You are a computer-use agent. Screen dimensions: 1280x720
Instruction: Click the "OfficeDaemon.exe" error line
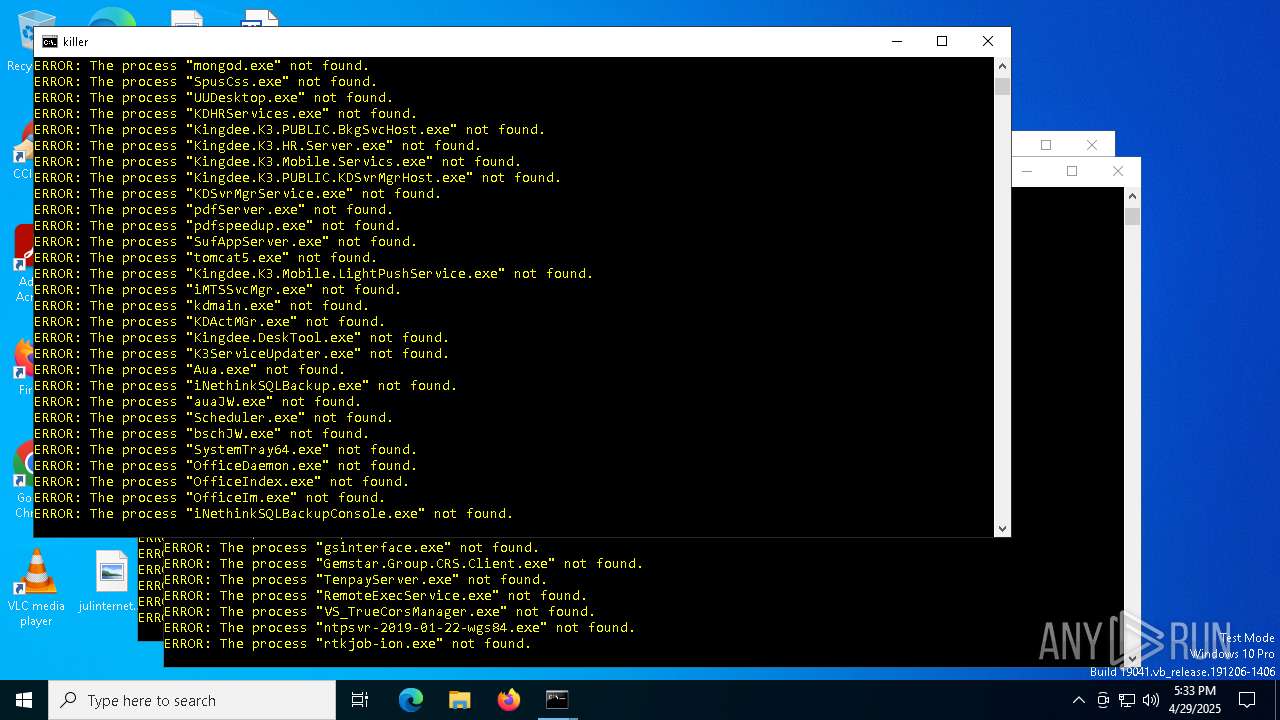(x=225, y=466)
